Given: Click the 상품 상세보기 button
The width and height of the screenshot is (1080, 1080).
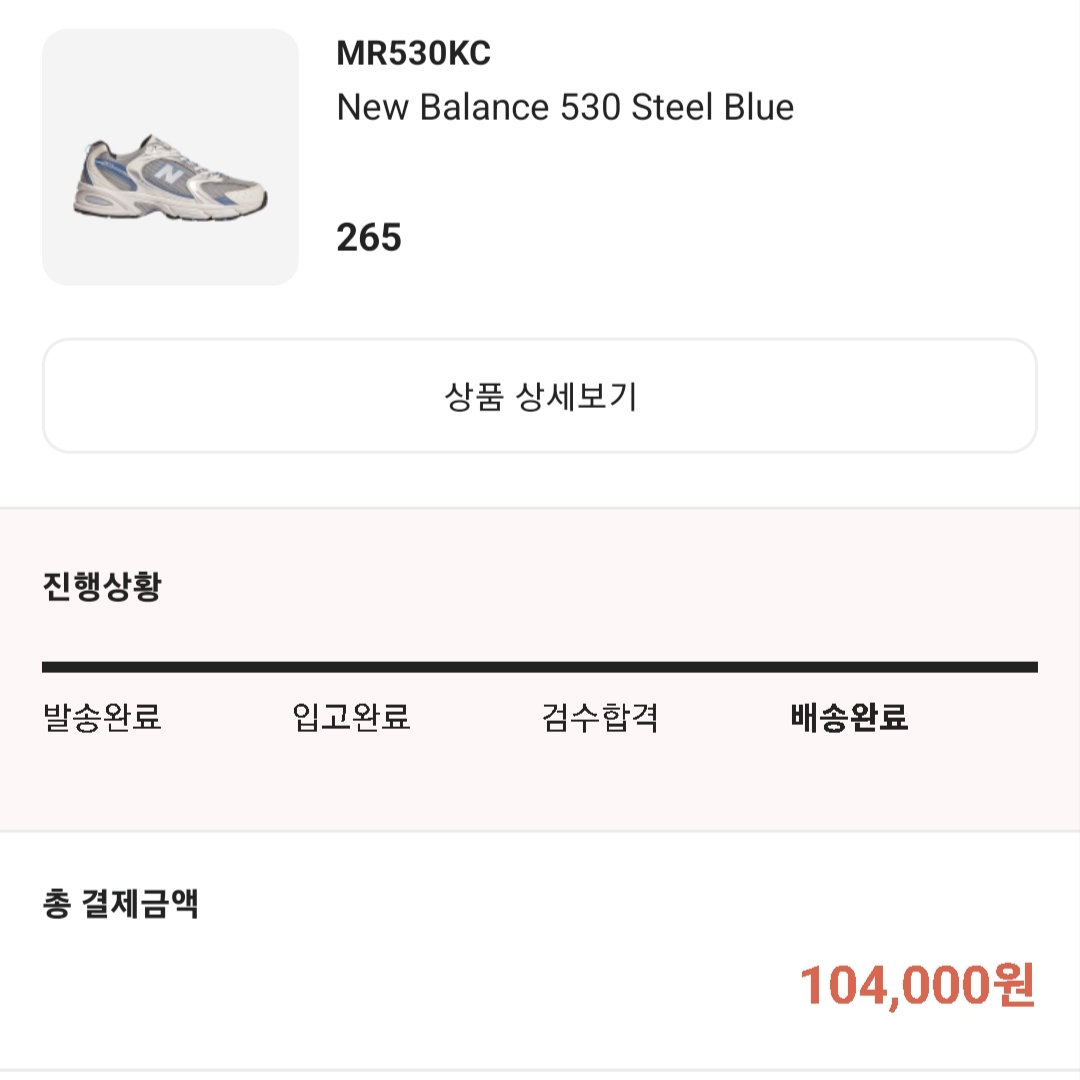Looking at the screenshot, I should [540, 396].
